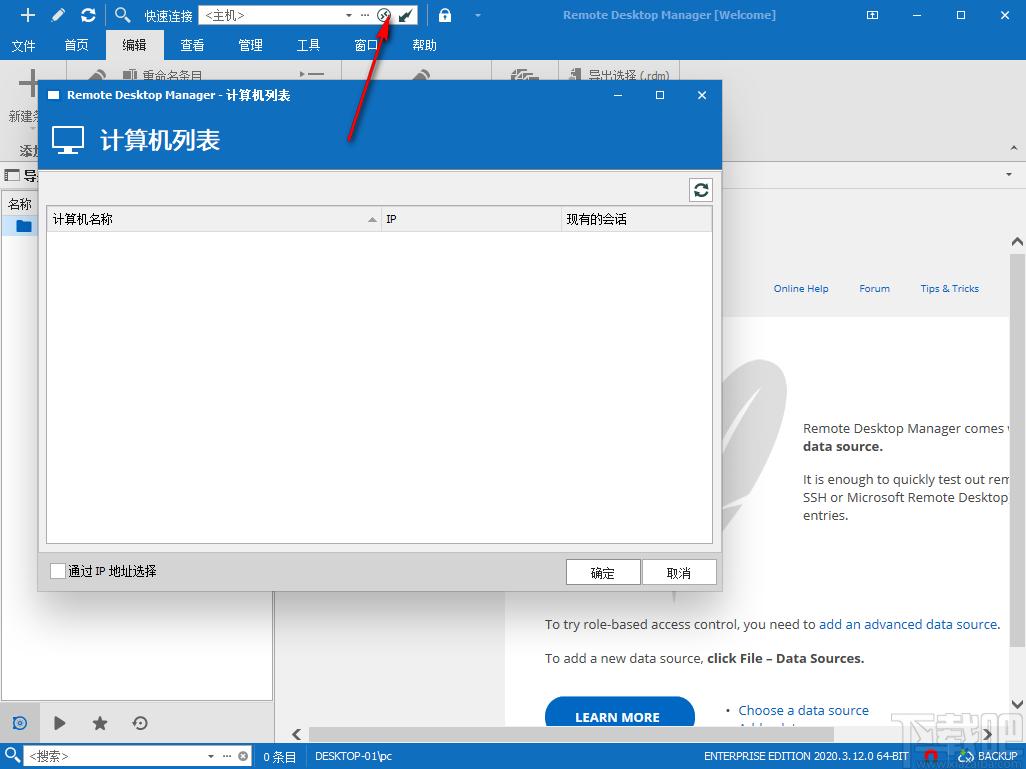
Task: Sort by 计算机名称 column header
Action: pos(214,219)
